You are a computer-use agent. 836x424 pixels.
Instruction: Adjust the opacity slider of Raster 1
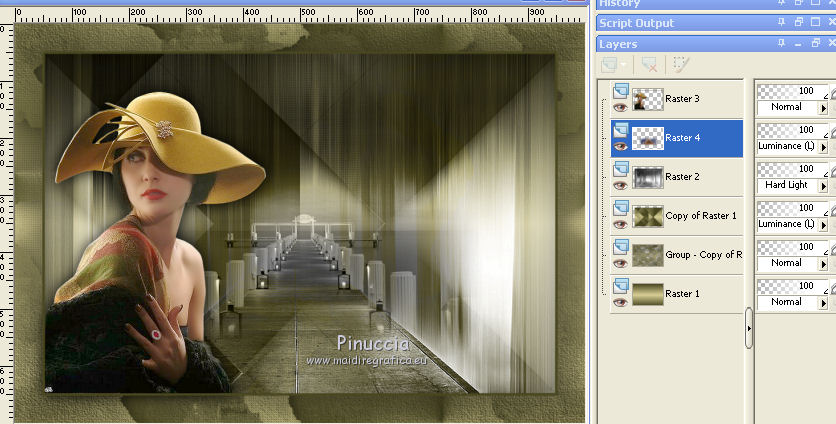click(x=792, y=286)
